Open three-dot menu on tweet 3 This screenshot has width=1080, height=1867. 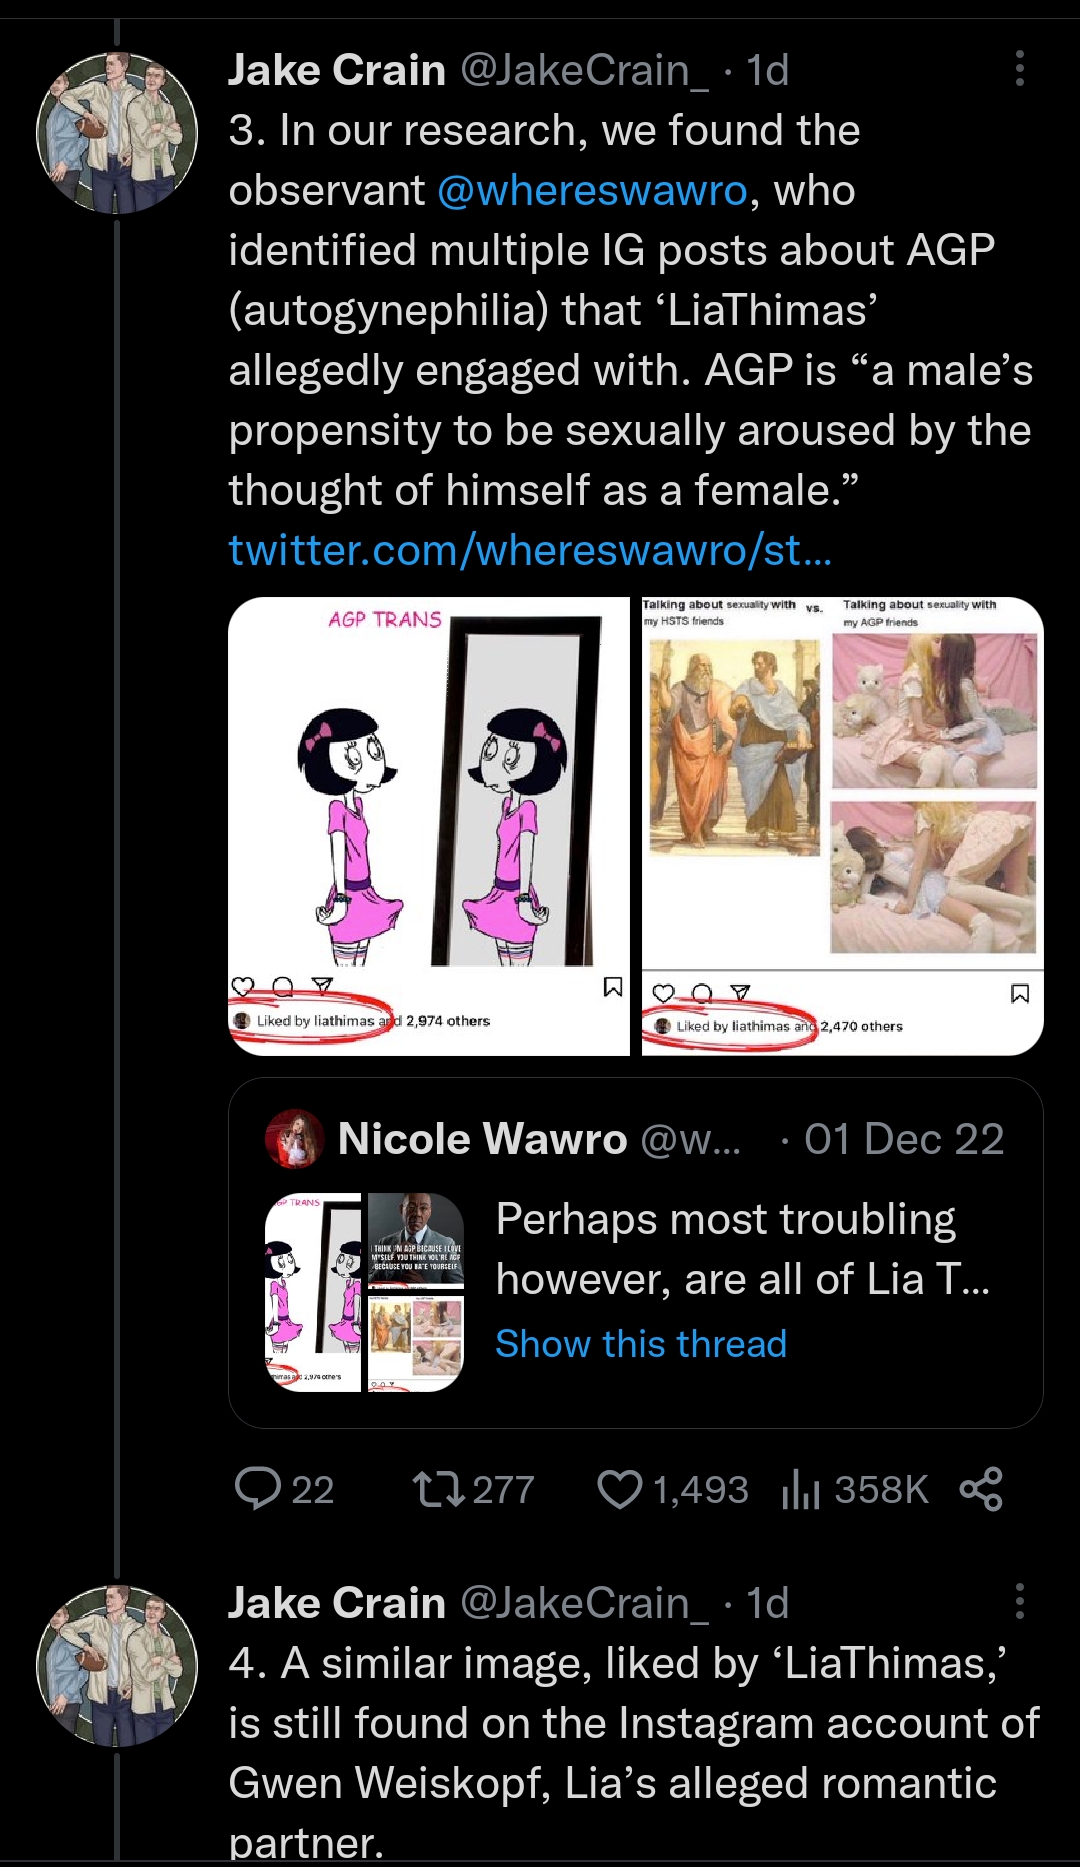[x=1019, y=68]
